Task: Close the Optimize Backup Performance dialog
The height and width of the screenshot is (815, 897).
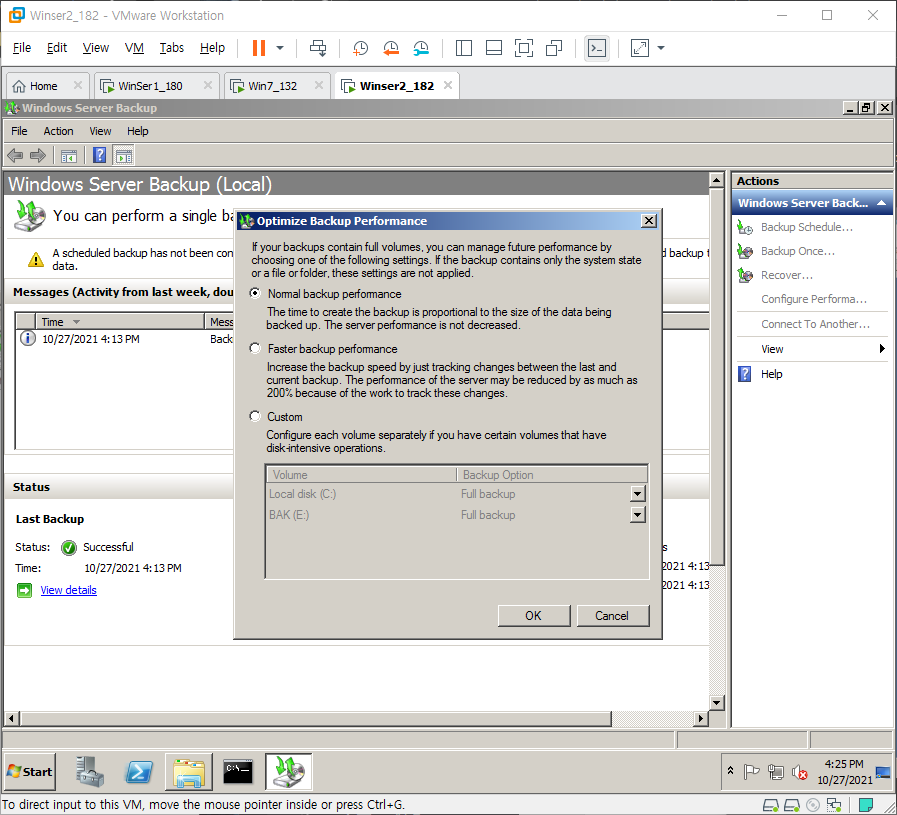Action: coord(648,221)
